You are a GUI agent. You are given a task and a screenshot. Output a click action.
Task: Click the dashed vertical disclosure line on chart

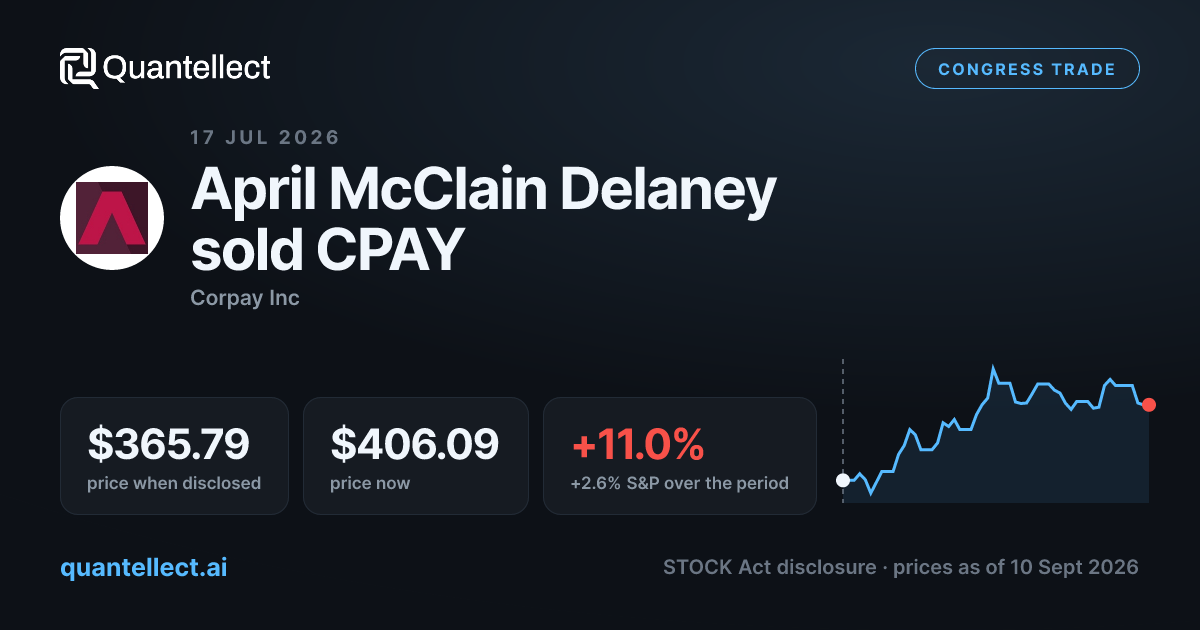(843, 430)
